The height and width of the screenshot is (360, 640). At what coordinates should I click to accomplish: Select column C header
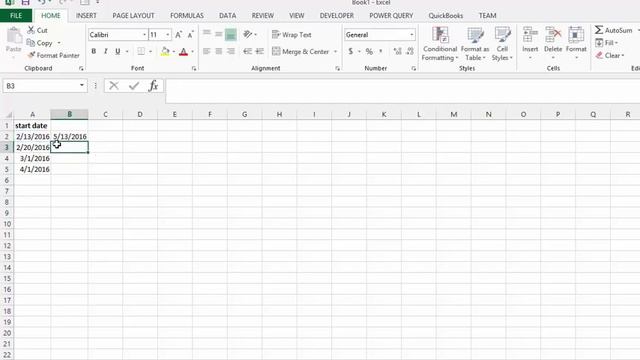click(105, 114)
